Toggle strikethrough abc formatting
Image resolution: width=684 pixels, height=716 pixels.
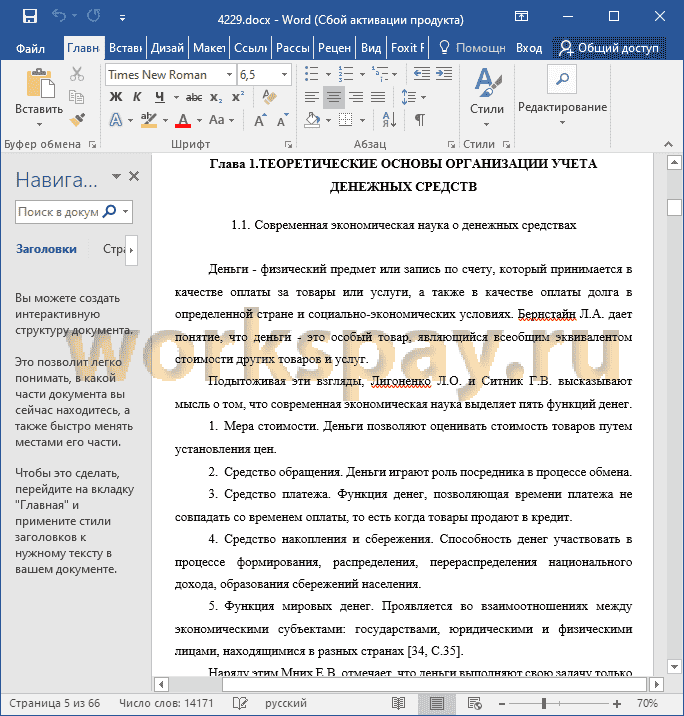pos(194,97)
